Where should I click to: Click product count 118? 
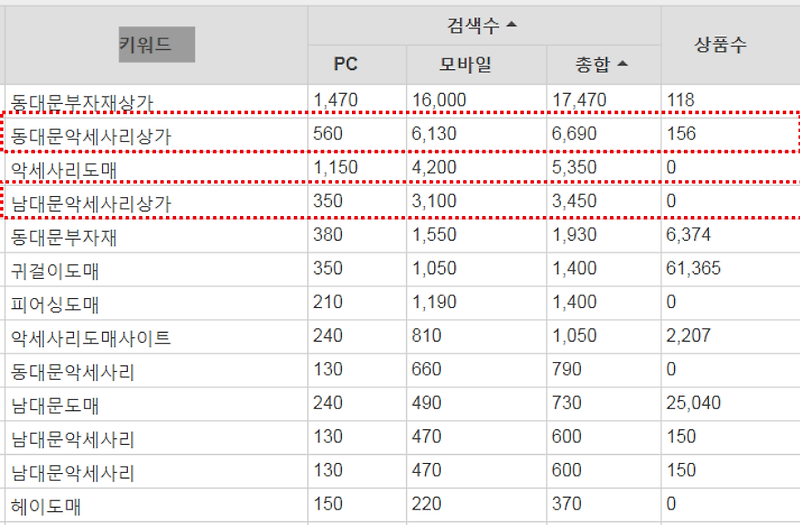[x=681, y=100]
